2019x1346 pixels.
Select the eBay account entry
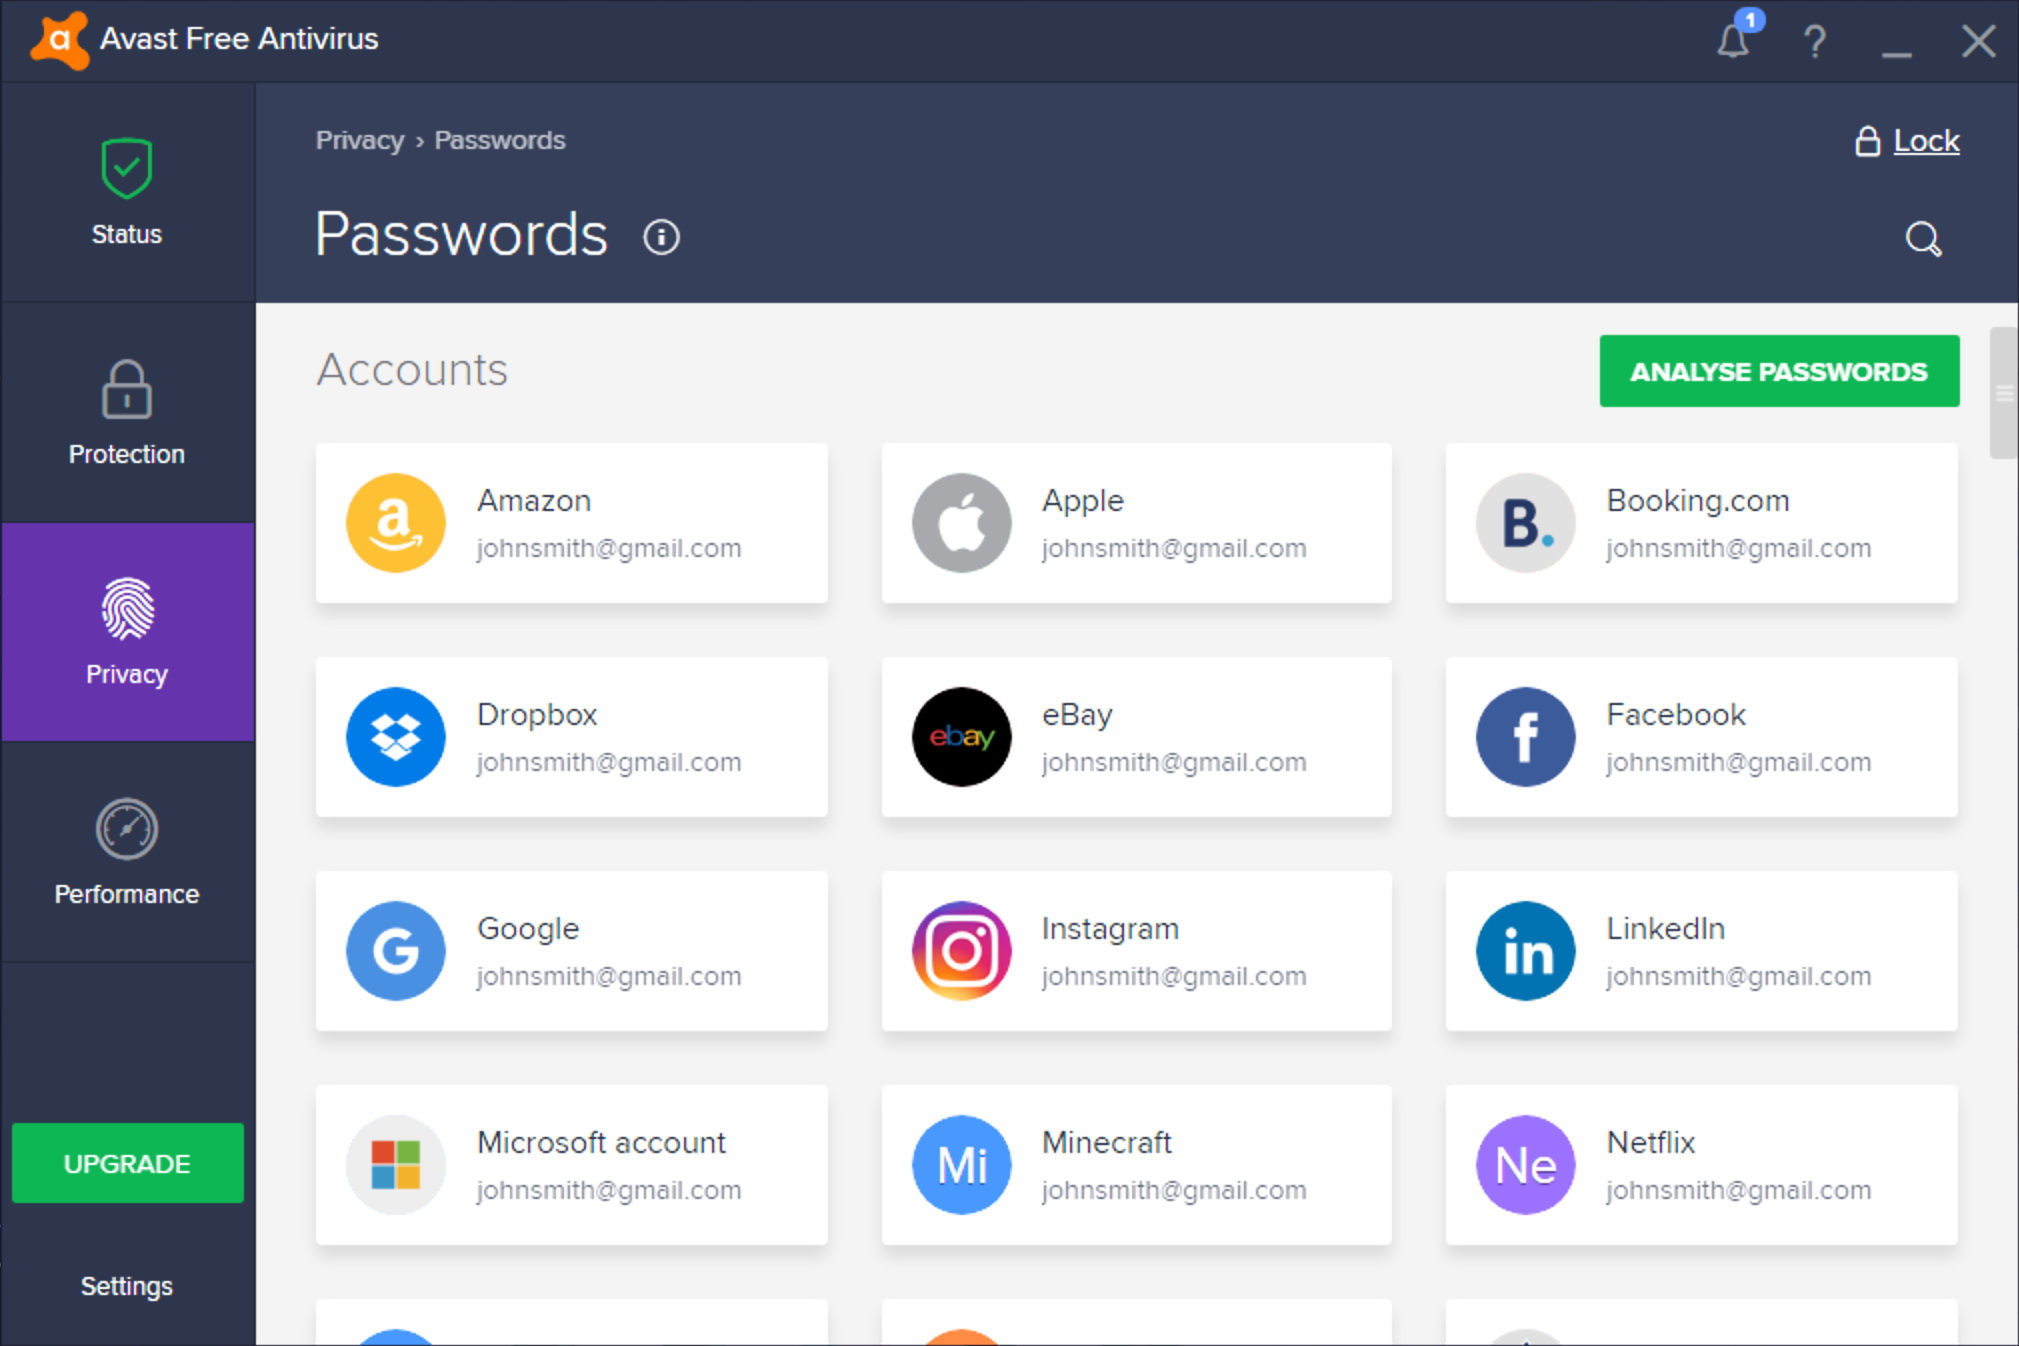1136,737
